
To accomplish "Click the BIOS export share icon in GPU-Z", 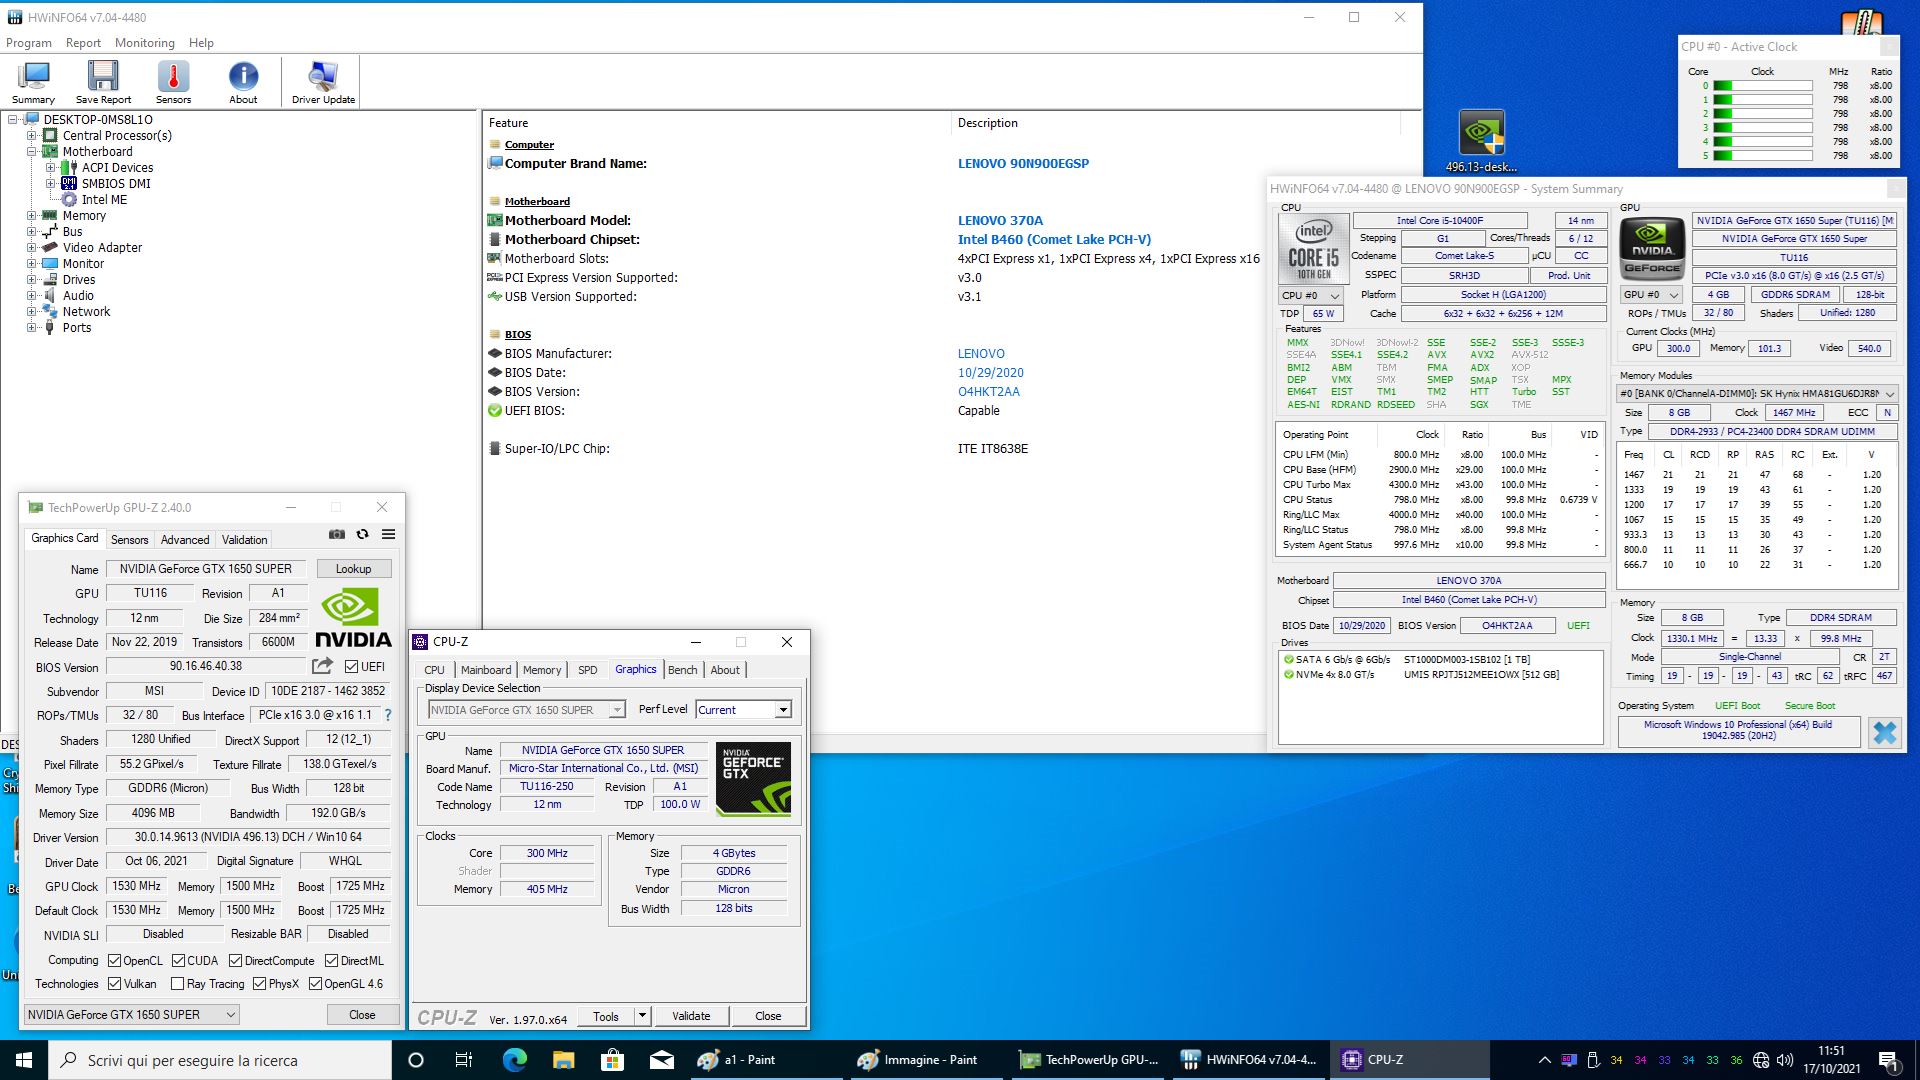I will 322,666.
